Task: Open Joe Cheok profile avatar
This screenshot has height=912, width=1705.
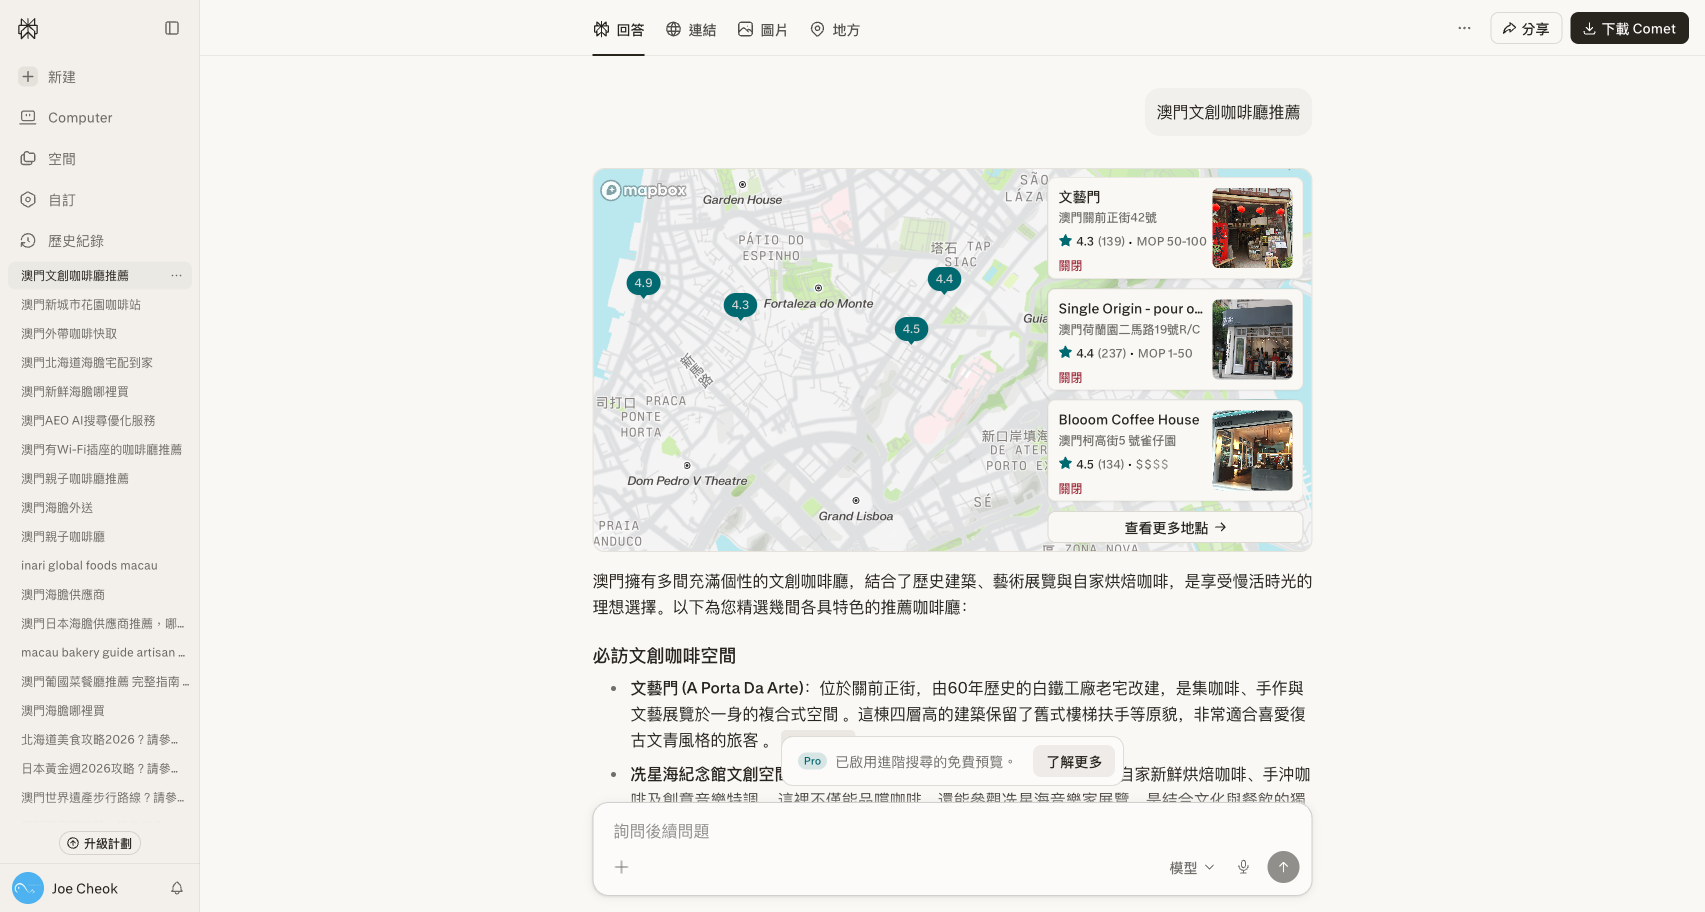Action: click(28, 888)
